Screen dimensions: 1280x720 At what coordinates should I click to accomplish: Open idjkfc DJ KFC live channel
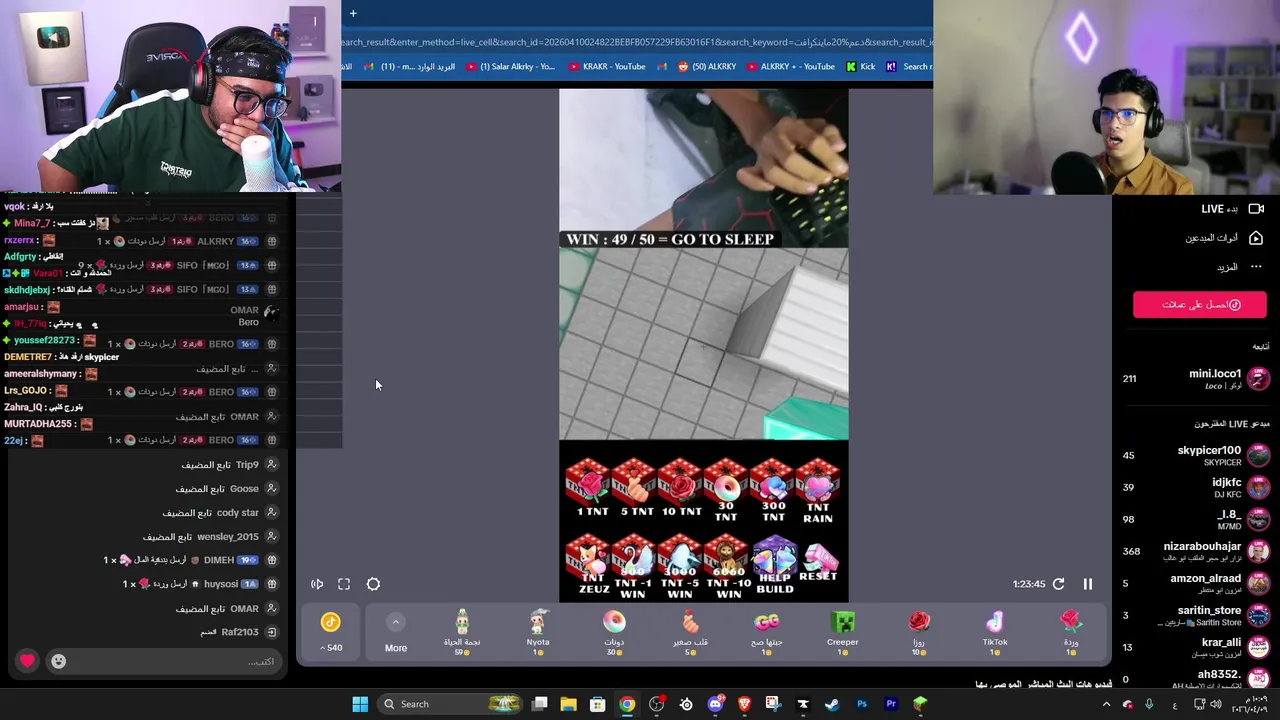(x=1195, y=487)
